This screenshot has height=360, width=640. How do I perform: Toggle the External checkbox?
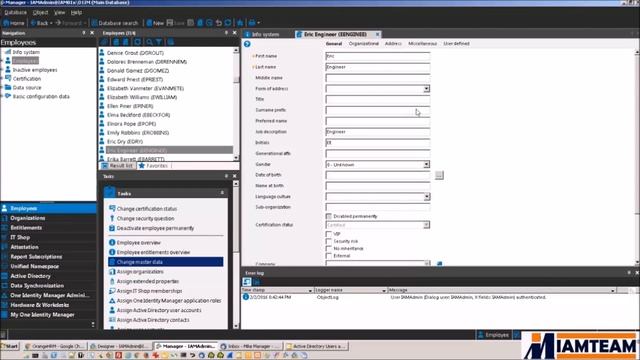(329, 256)
